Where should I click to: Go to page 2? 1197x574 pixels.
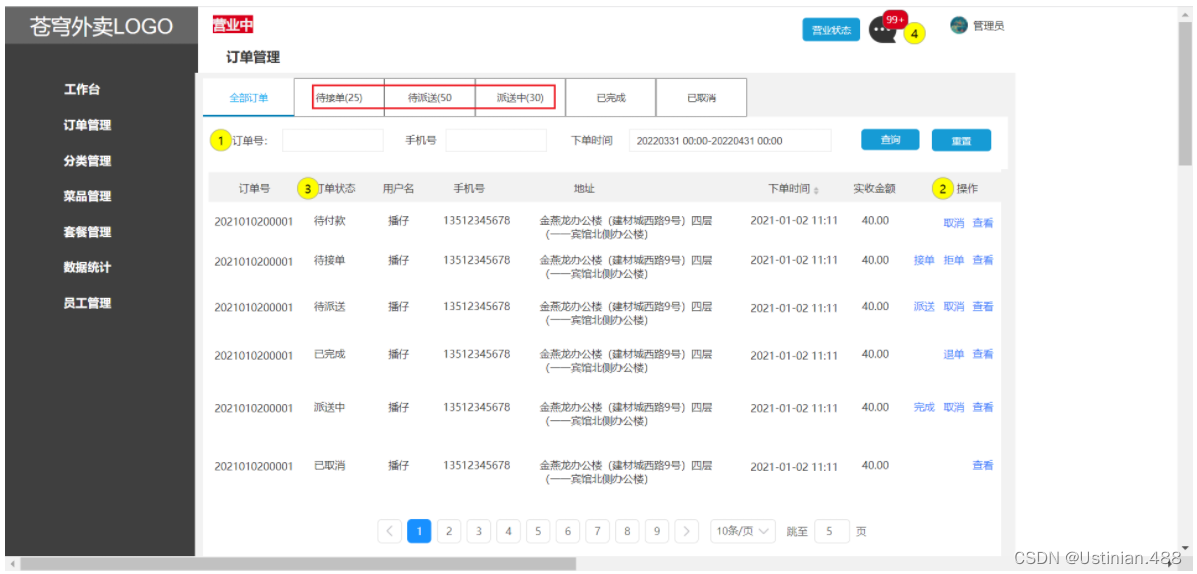pos(449,531)
